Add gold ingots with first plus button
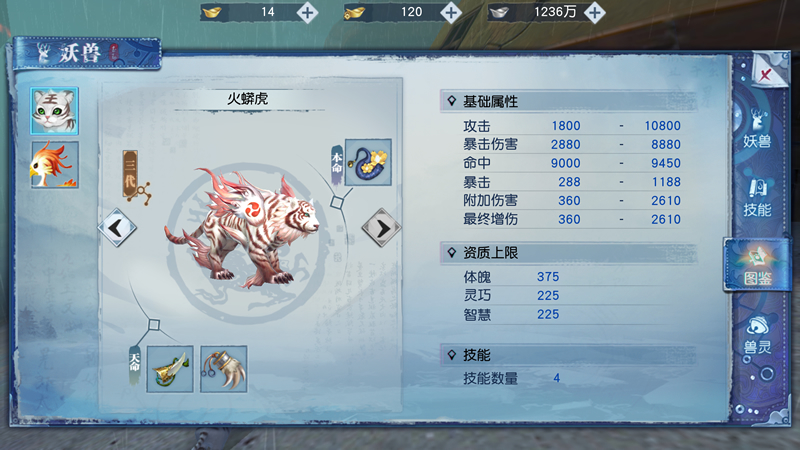The image size is (800, 450). coord(307,12)
